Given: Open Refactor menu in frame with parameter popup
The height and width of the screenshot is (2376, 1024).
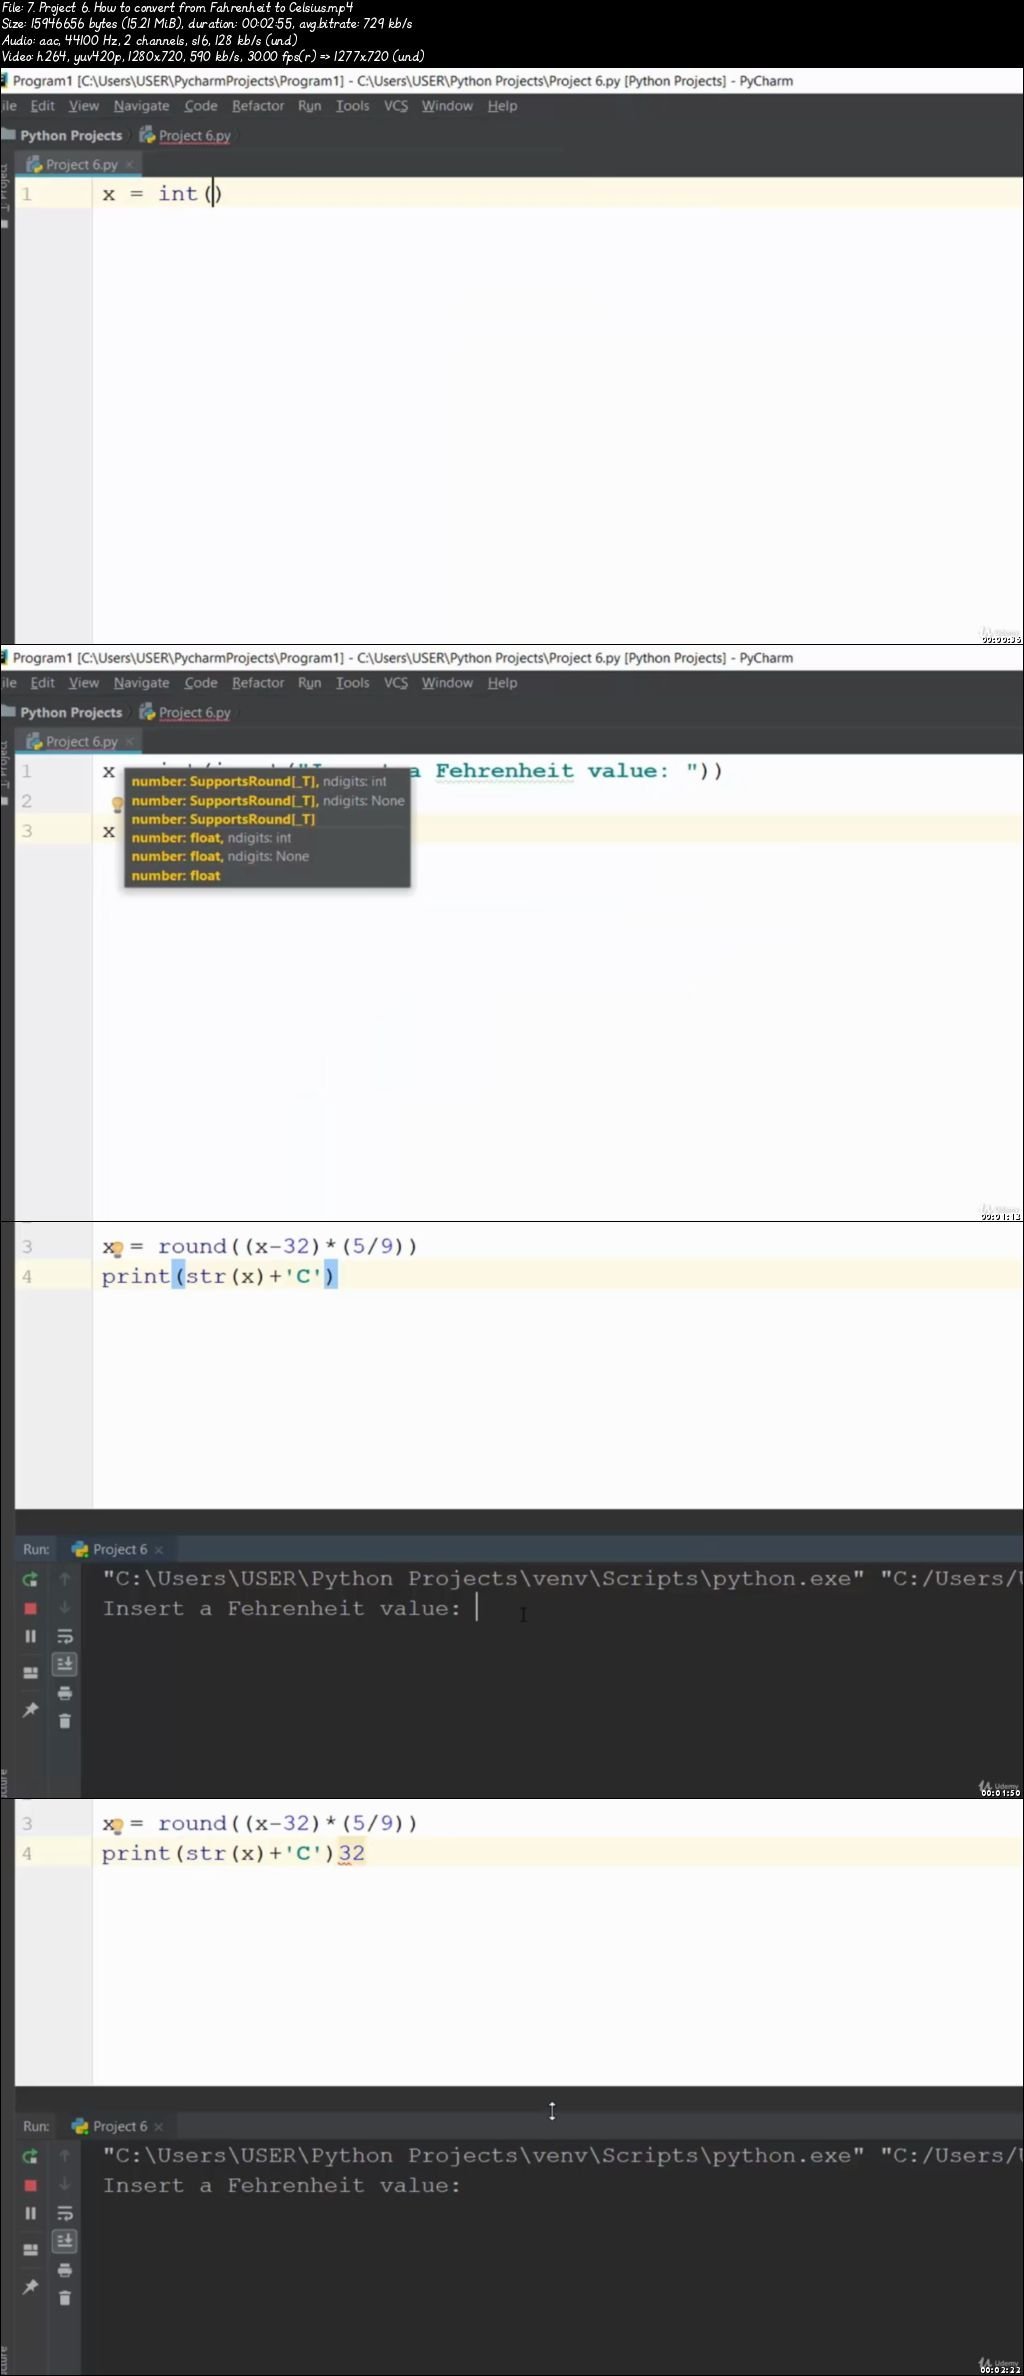Looking at the screenshot, I should tap(258, 683).
